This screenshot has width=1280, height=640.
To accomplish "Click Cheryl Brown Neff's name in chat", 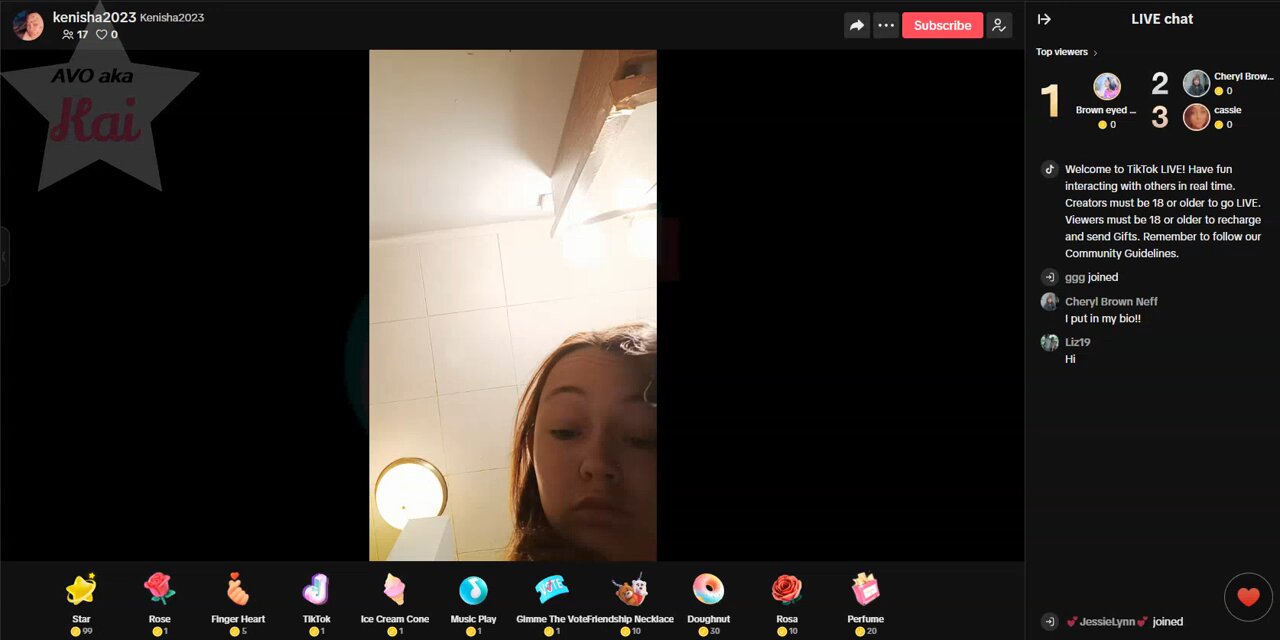I will pyautogui.click(x=1111, y=301).
